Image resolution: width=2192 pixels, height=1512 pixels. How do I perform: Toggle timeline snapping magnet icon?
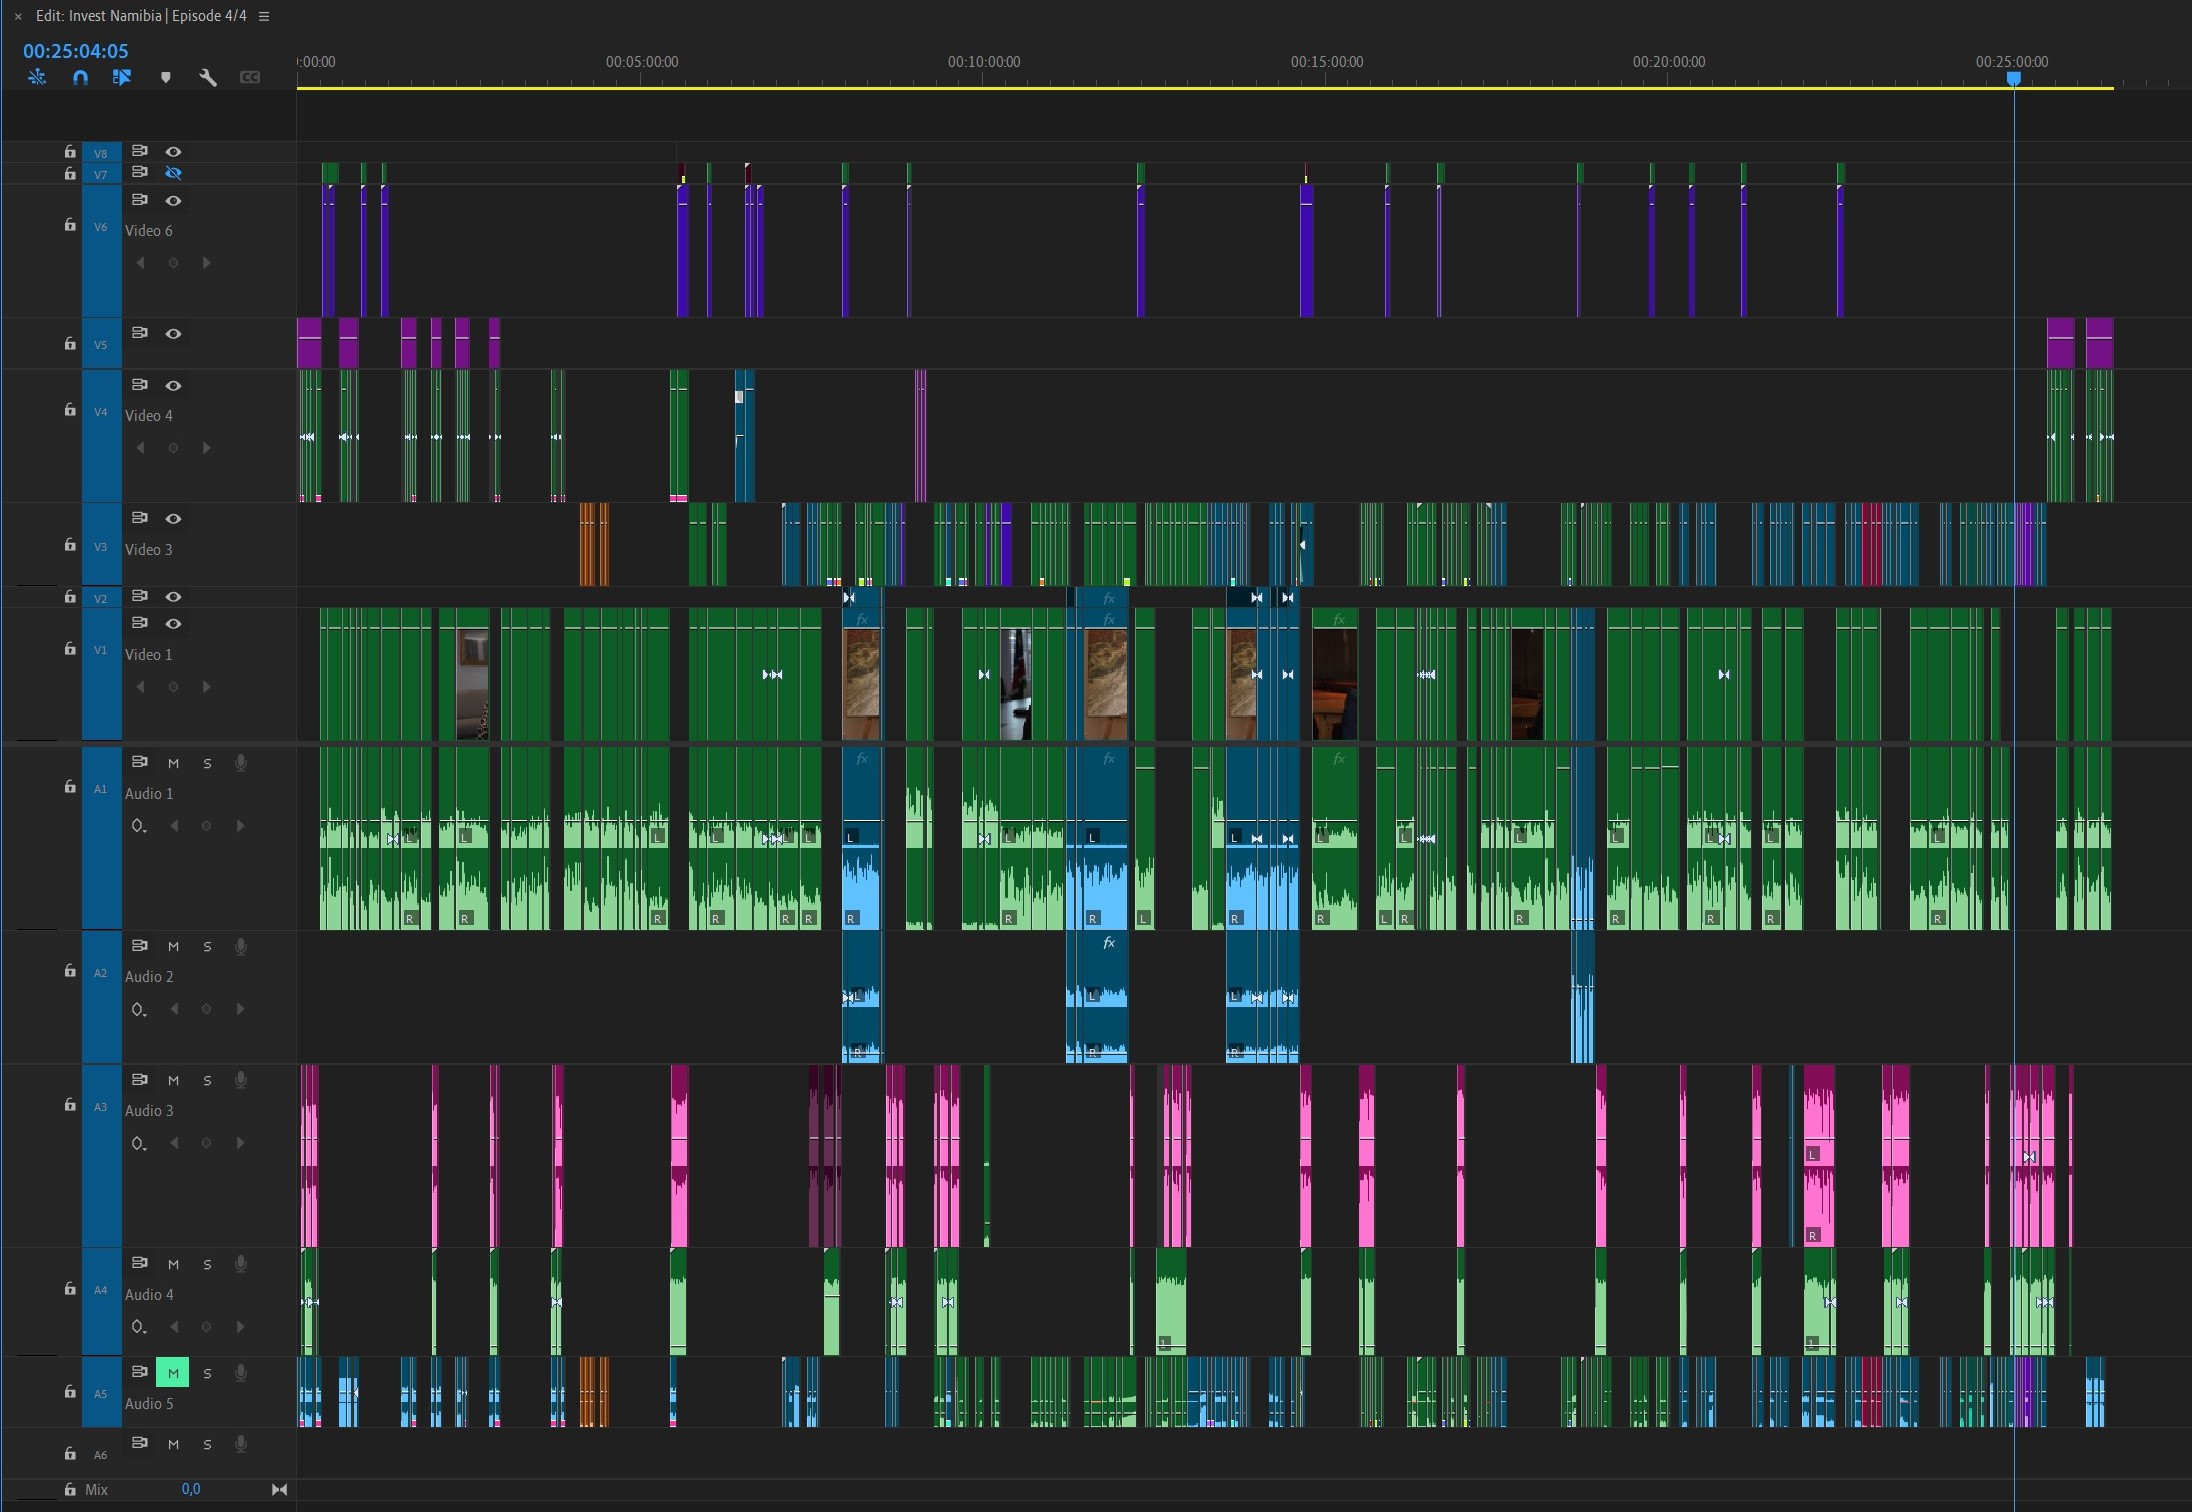click(x=80, y=77)
